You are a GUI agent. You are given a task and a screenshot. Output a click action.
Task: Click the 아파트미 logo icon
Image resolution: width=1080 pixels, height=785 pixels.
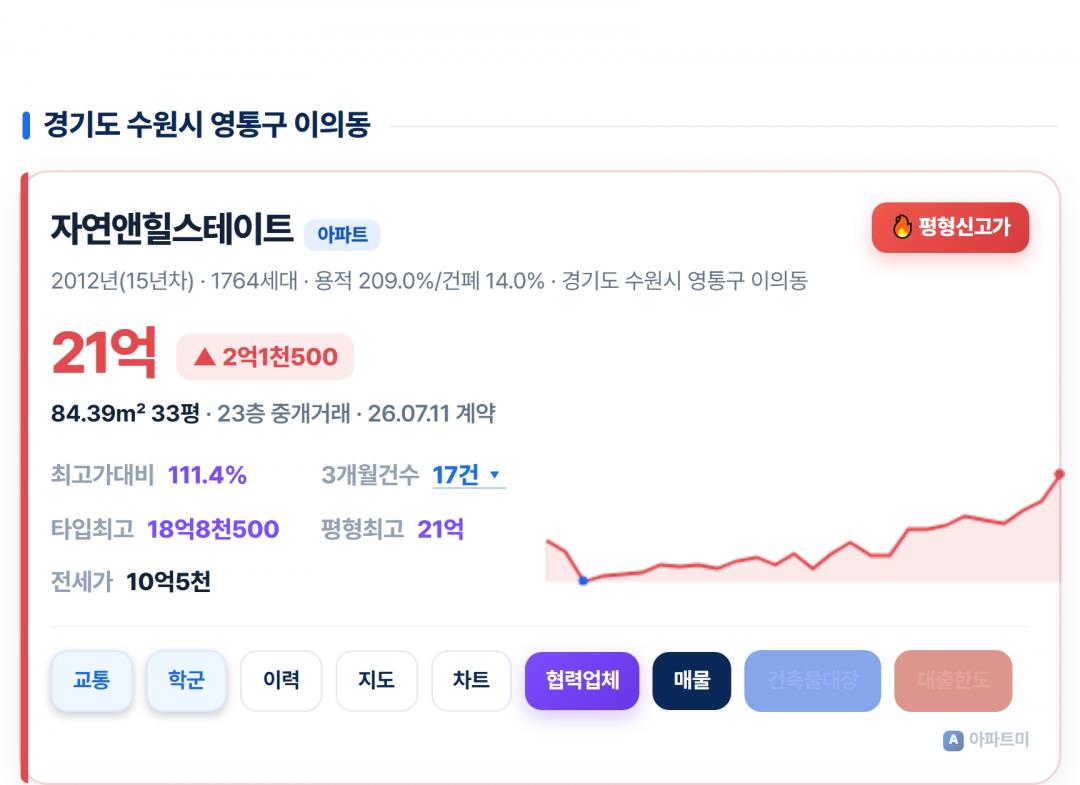click(953, 740)
